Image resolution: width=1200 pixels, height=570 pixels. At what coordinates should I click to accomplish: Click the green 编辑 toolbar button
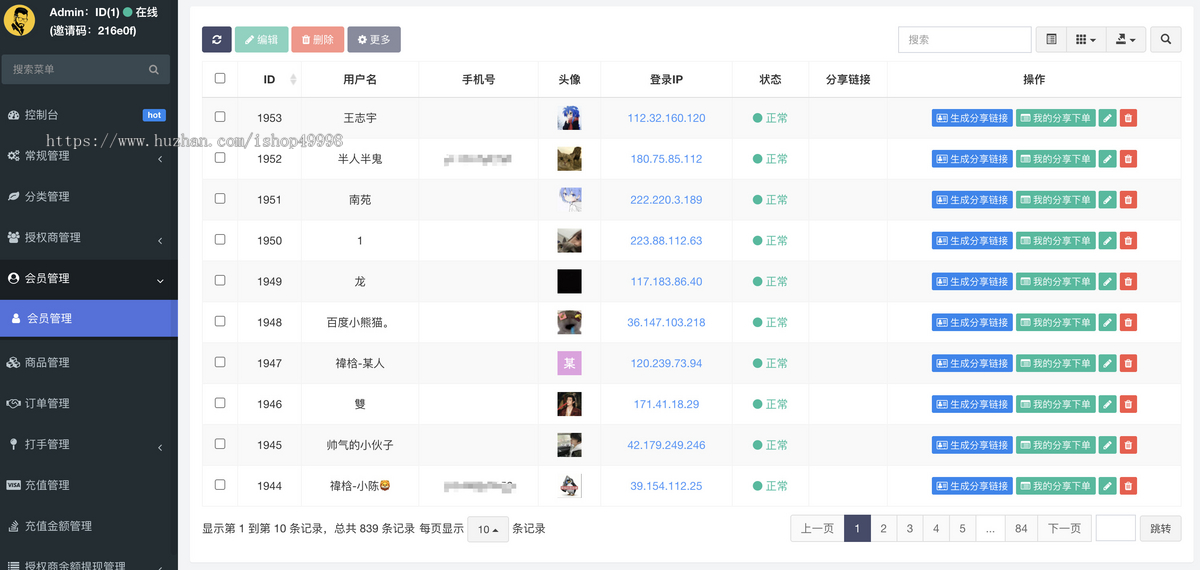262,39
